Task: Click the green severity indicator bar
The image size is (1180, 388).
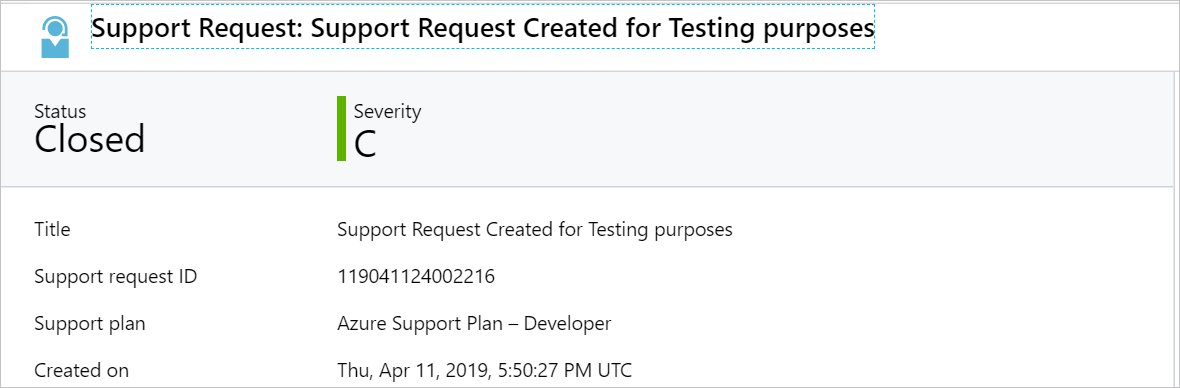Action: [341, 128]
